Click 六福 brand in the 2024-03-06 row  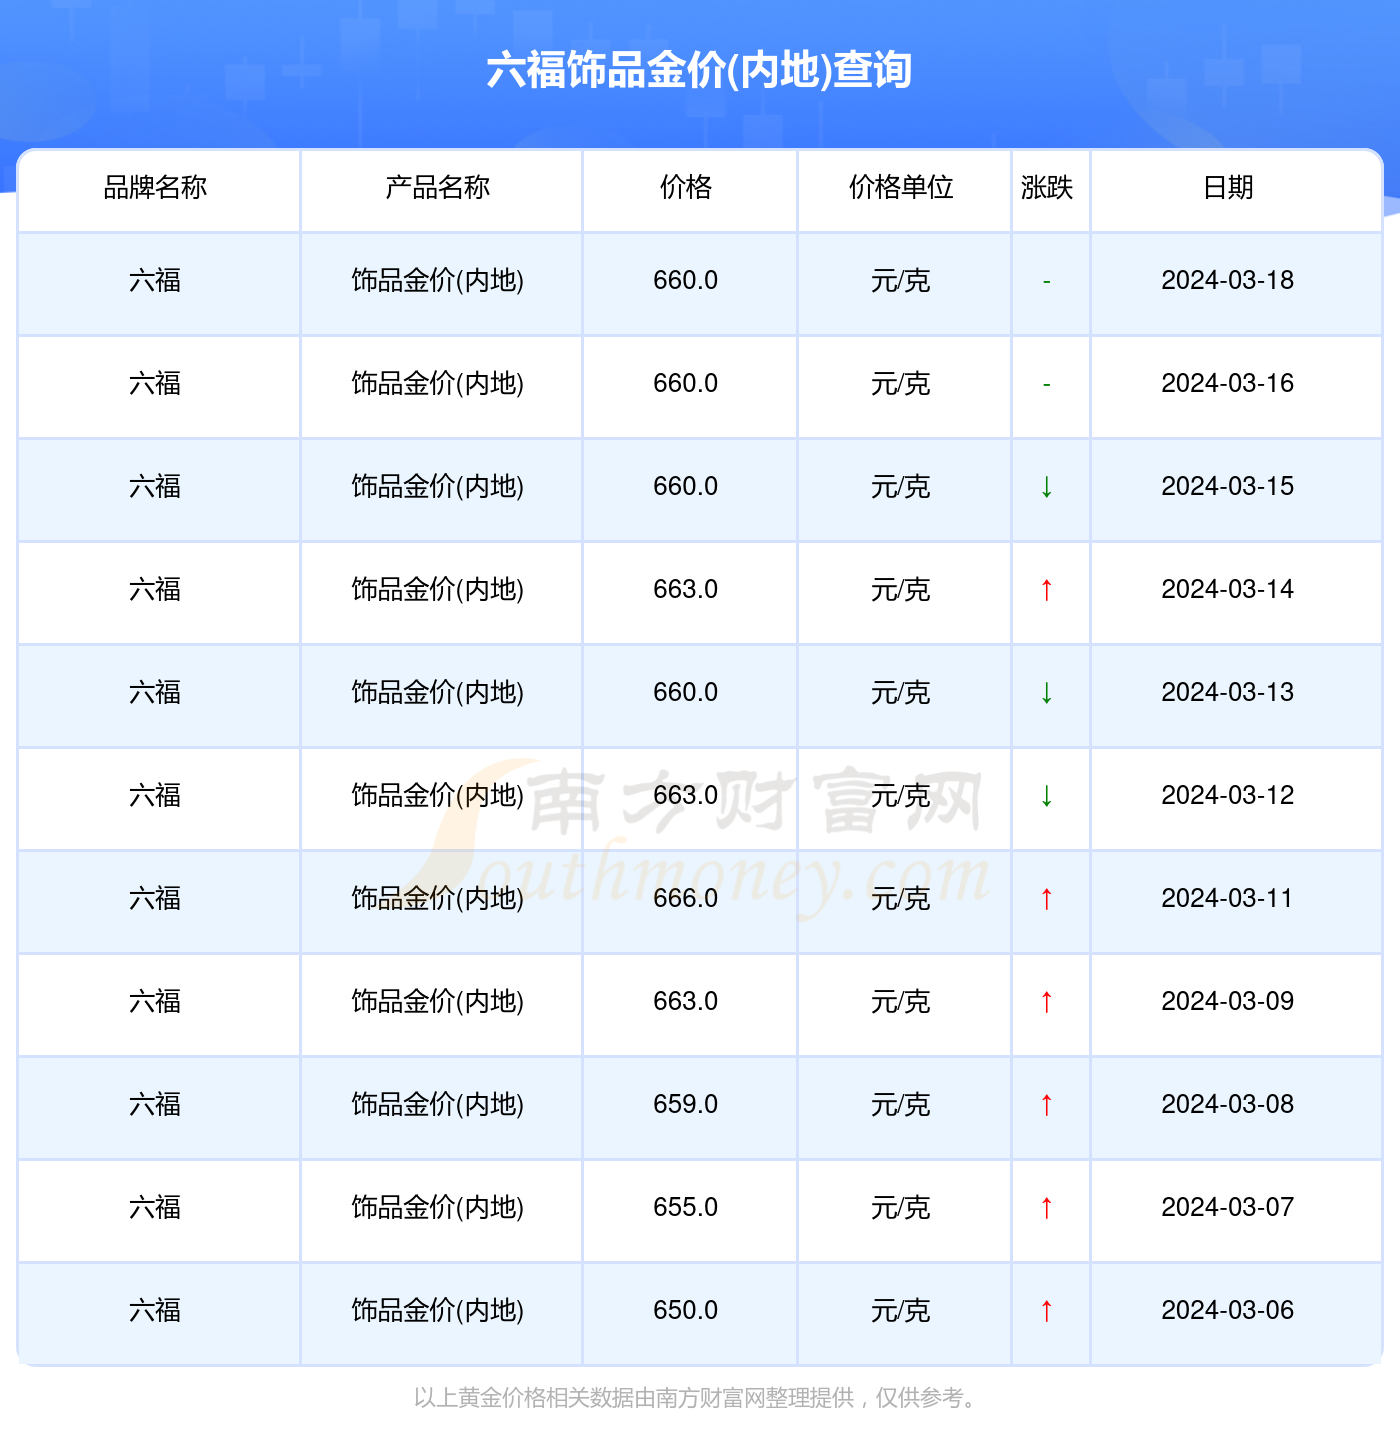tap(155, 1310)
